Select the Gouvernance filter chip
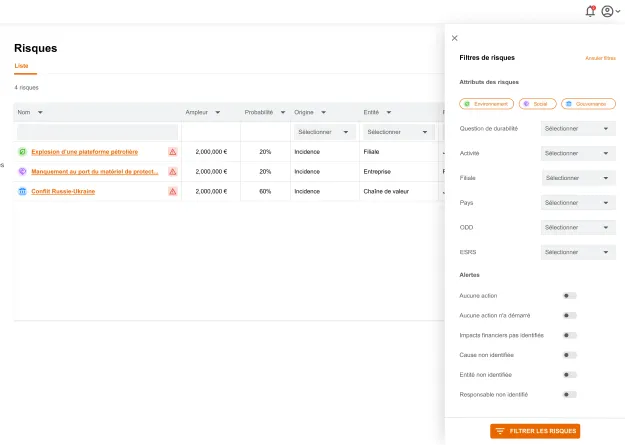 point(588,104)
